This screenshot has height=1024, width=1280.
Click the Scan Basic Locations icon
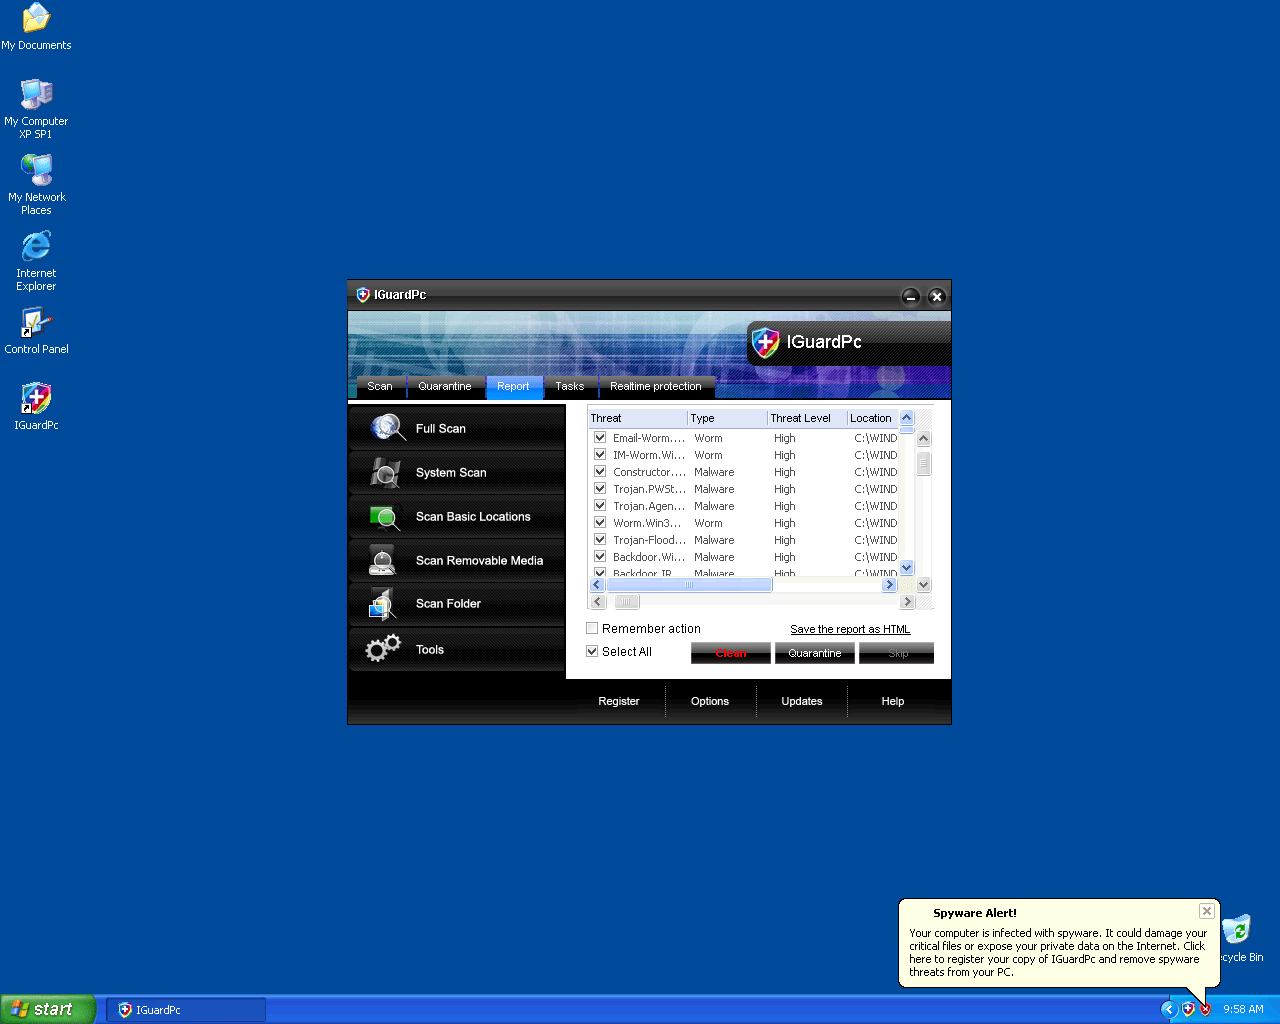click(x=385, y=517)
